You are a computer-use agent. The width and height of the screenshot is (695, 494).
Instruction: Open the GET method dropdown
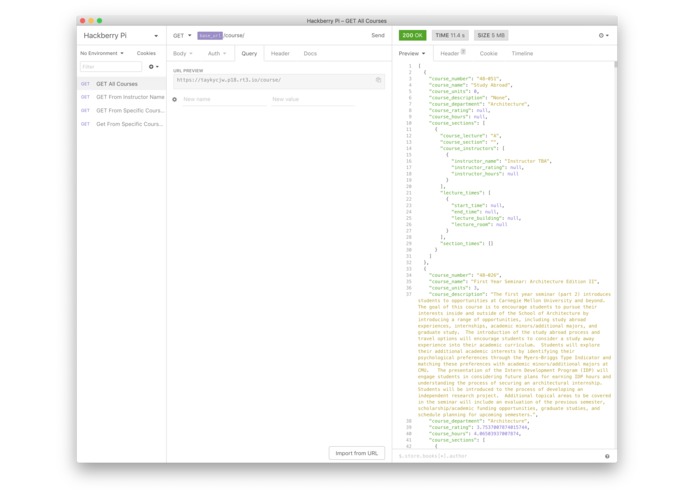[182, 35]
